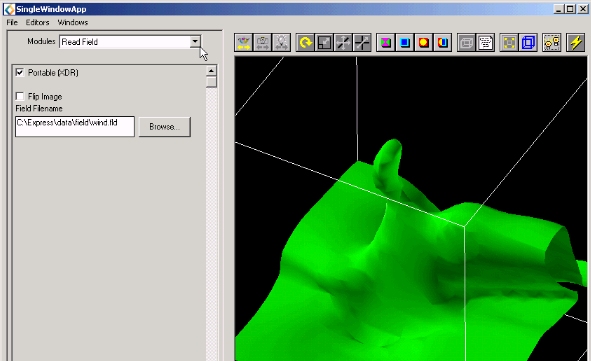Click the text document panel icon

485,42
